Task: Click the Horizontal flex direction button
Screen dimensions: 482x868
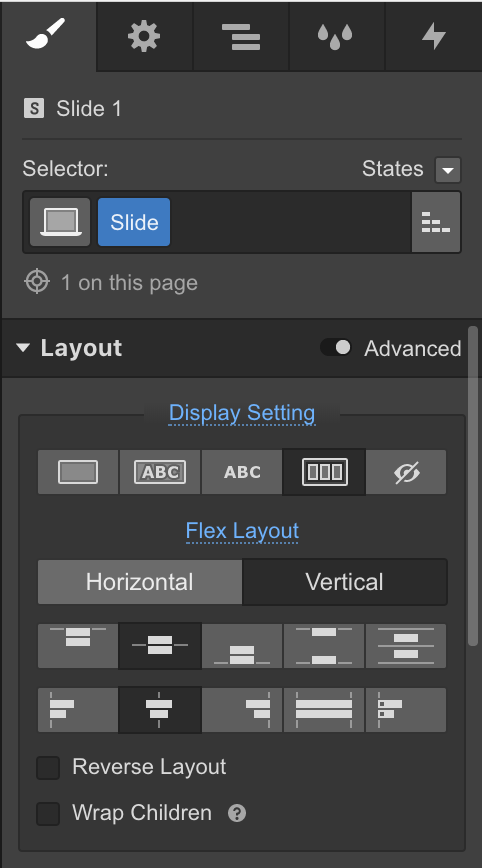Action: [139, 582]
